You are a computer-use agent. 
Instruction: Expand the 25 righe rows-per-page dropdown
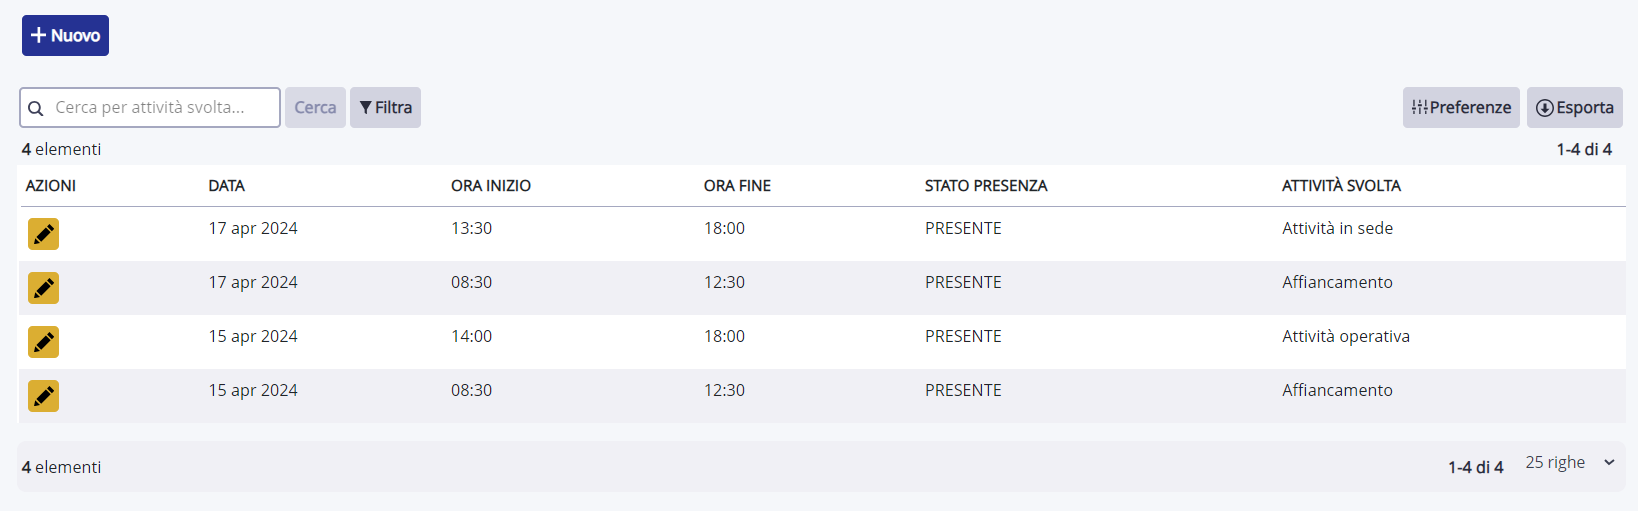tap(1570, 462)
